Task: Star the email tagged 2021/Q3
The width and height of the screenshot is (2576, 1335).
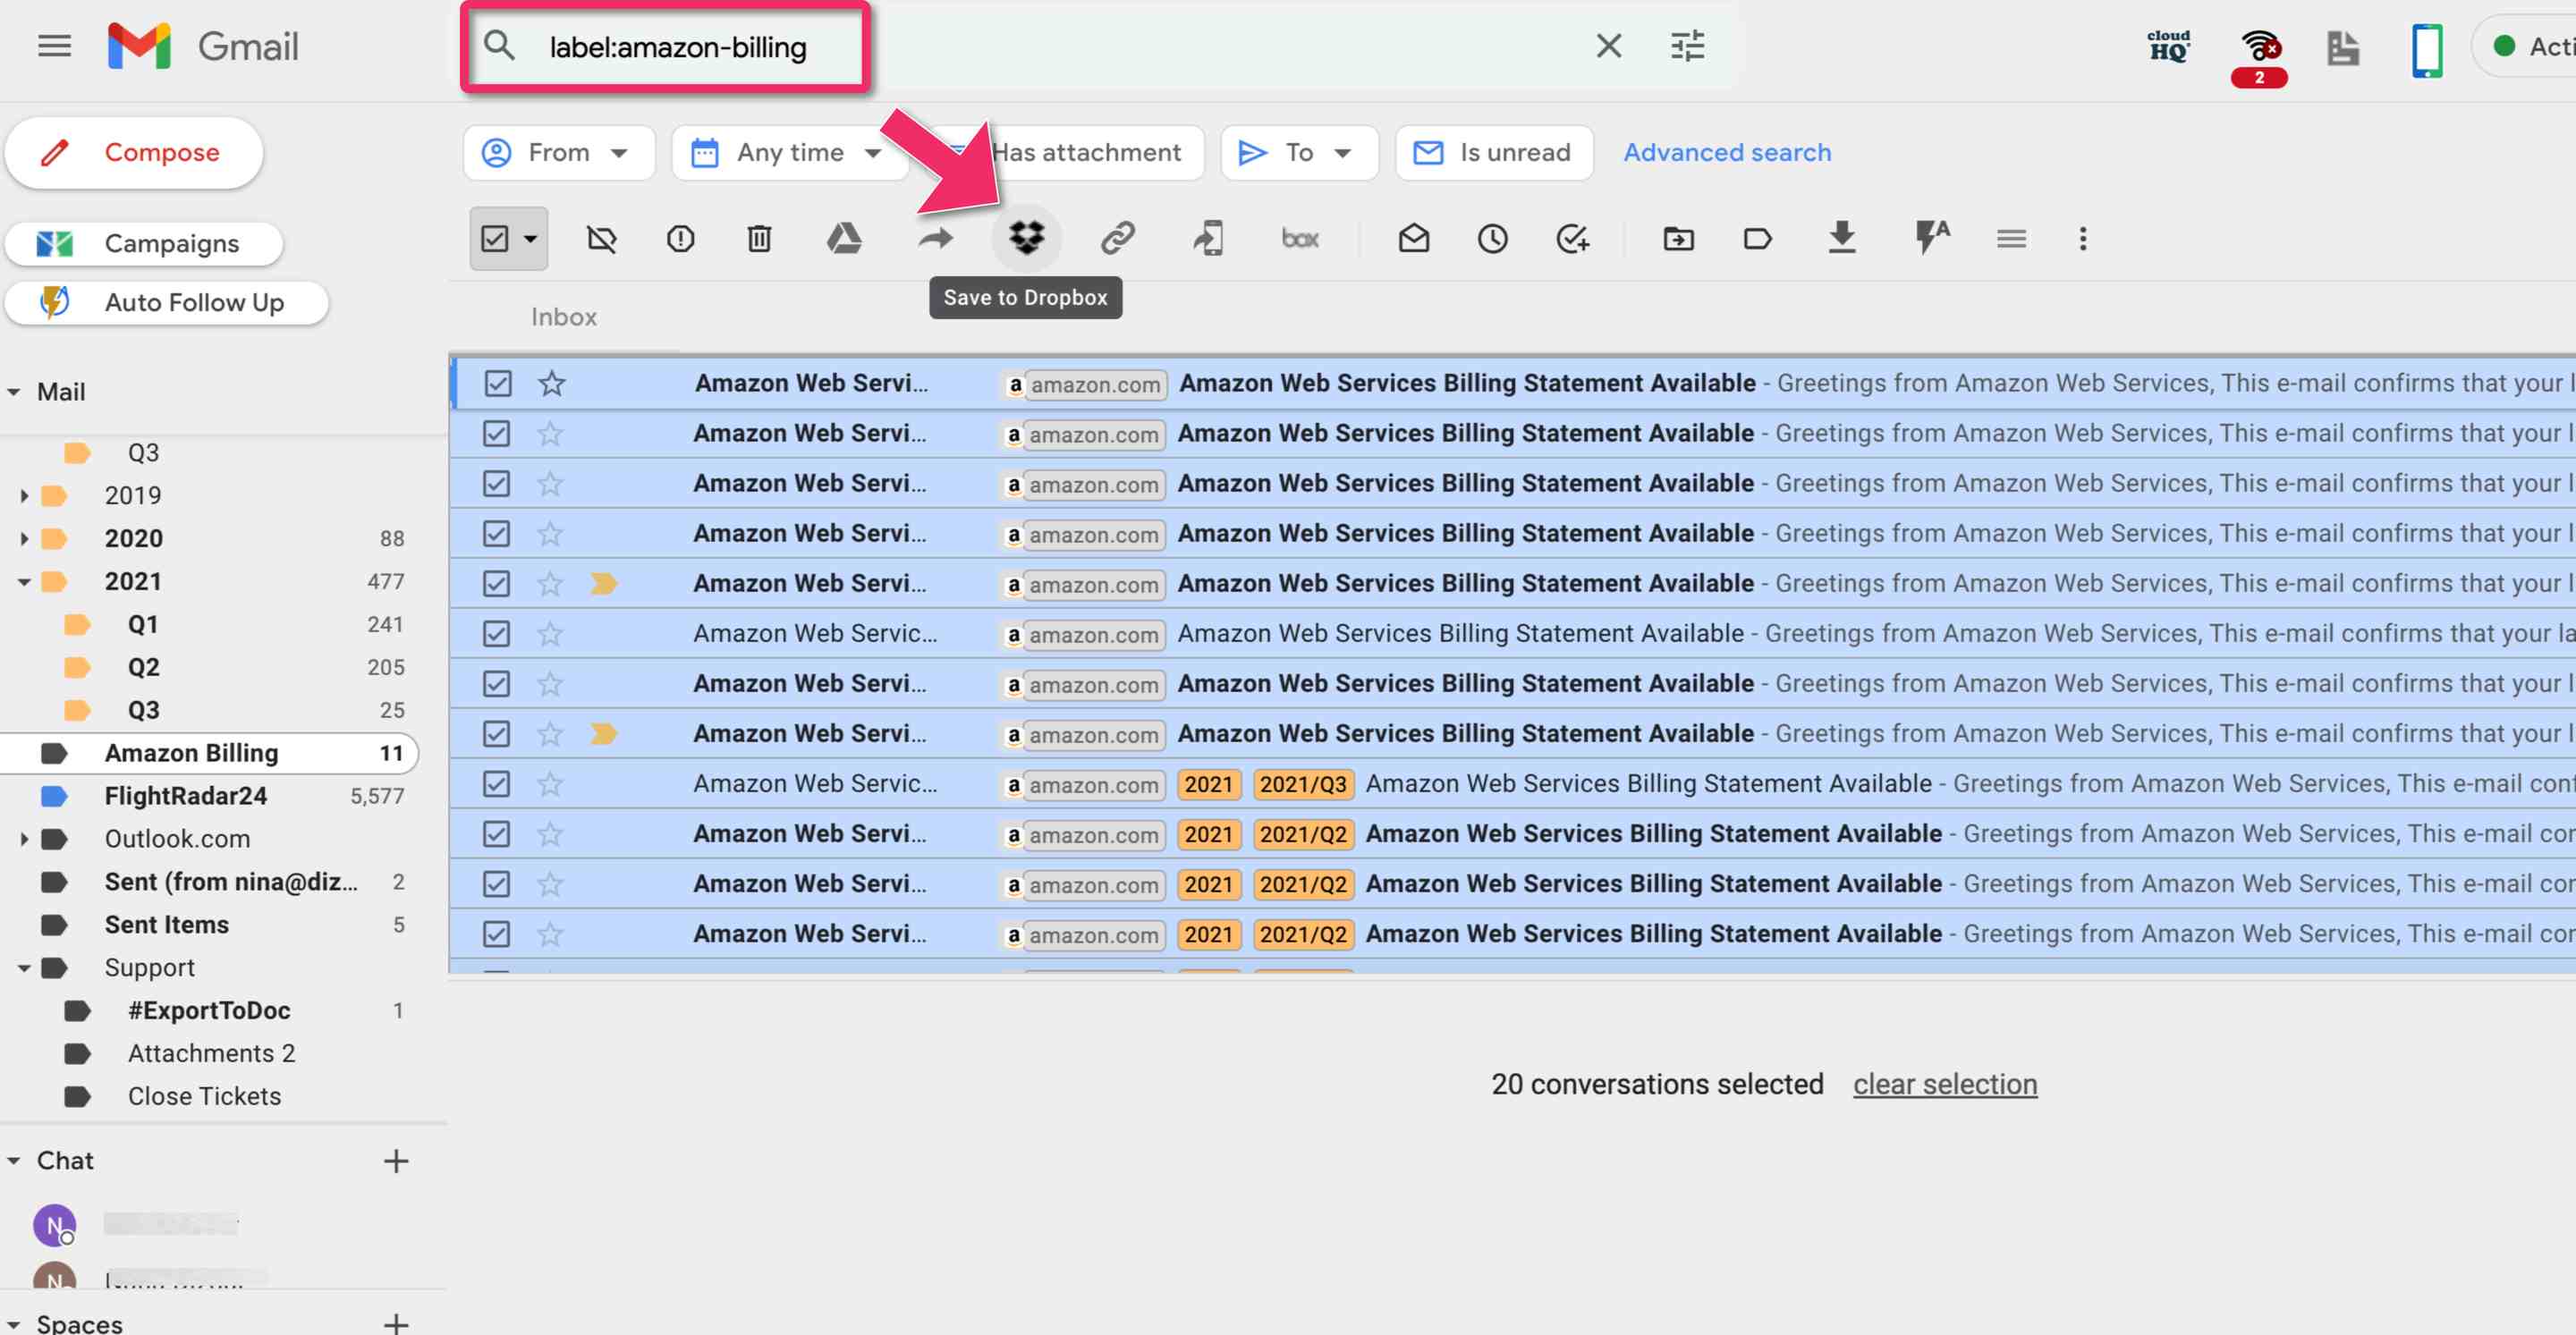Action: 550,783
